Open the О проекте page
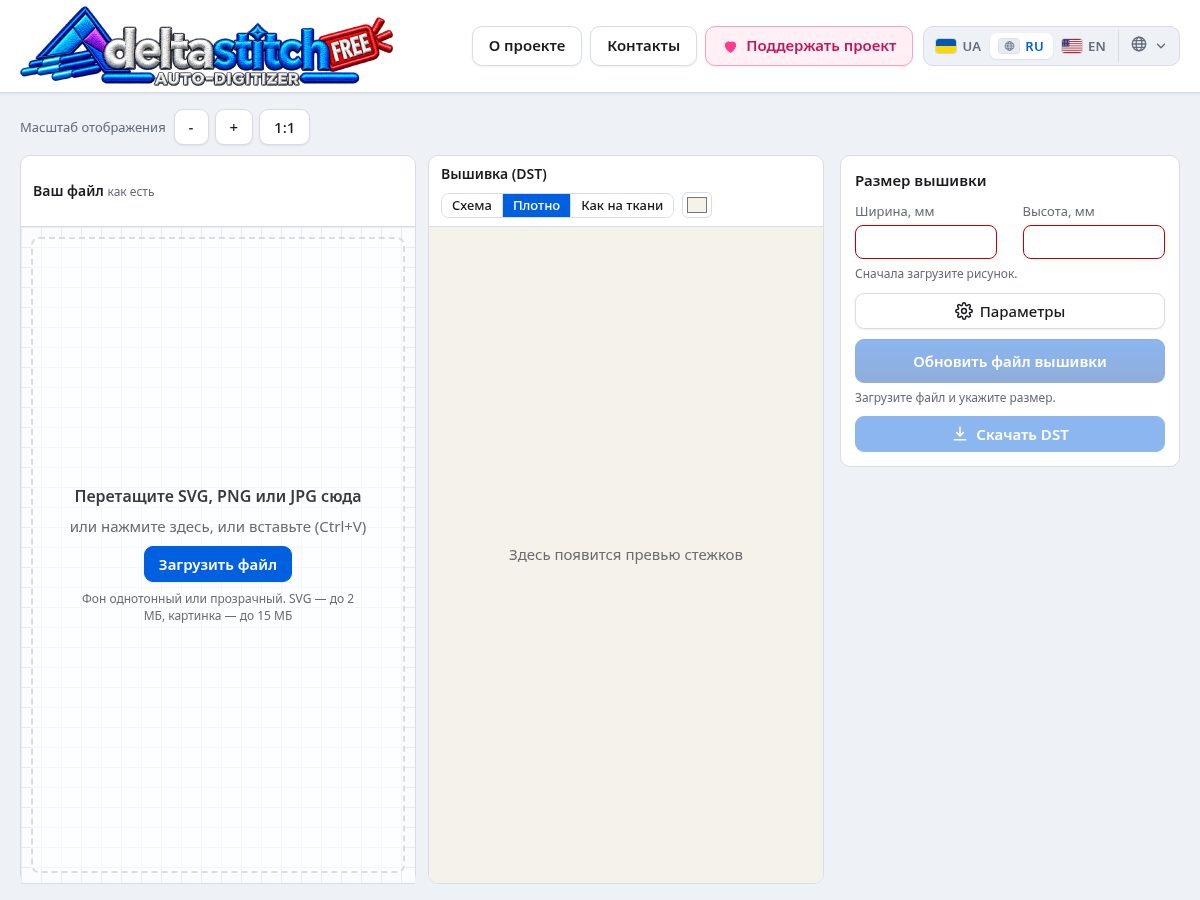The width and height of the screenshot is (1200, 900). [x=527, y=46]
